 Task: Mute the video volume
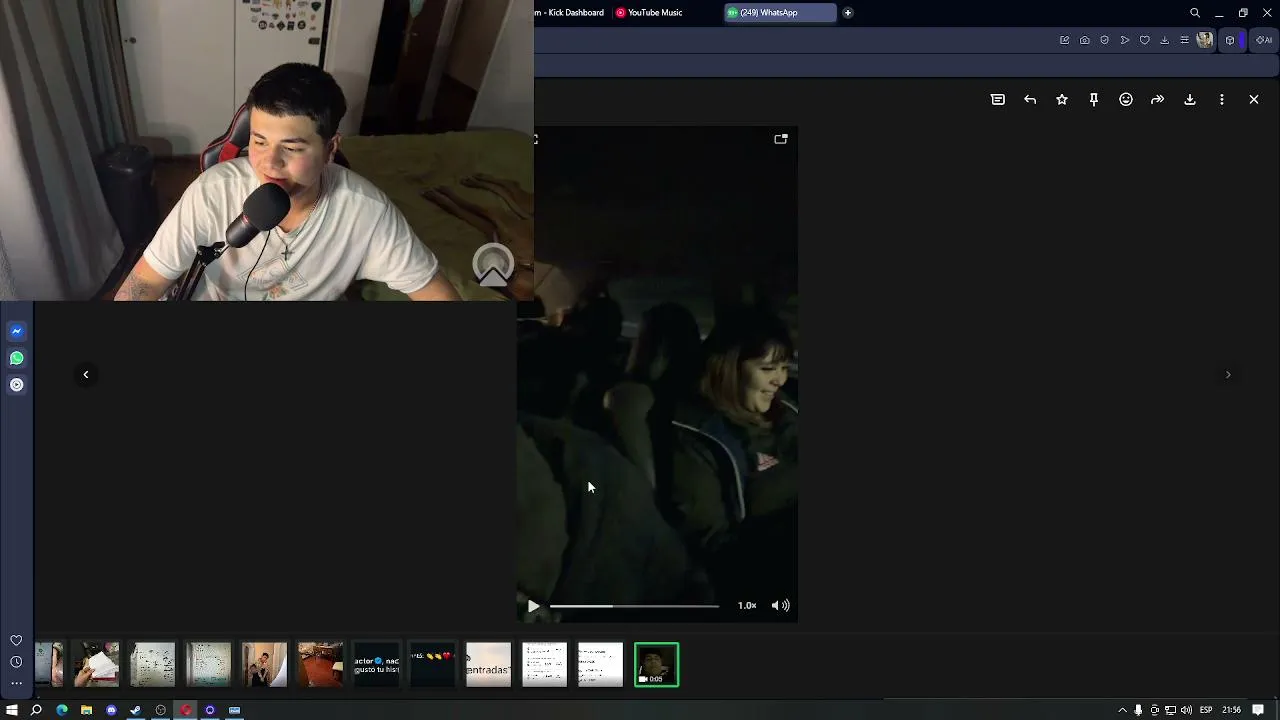point(781,606)
